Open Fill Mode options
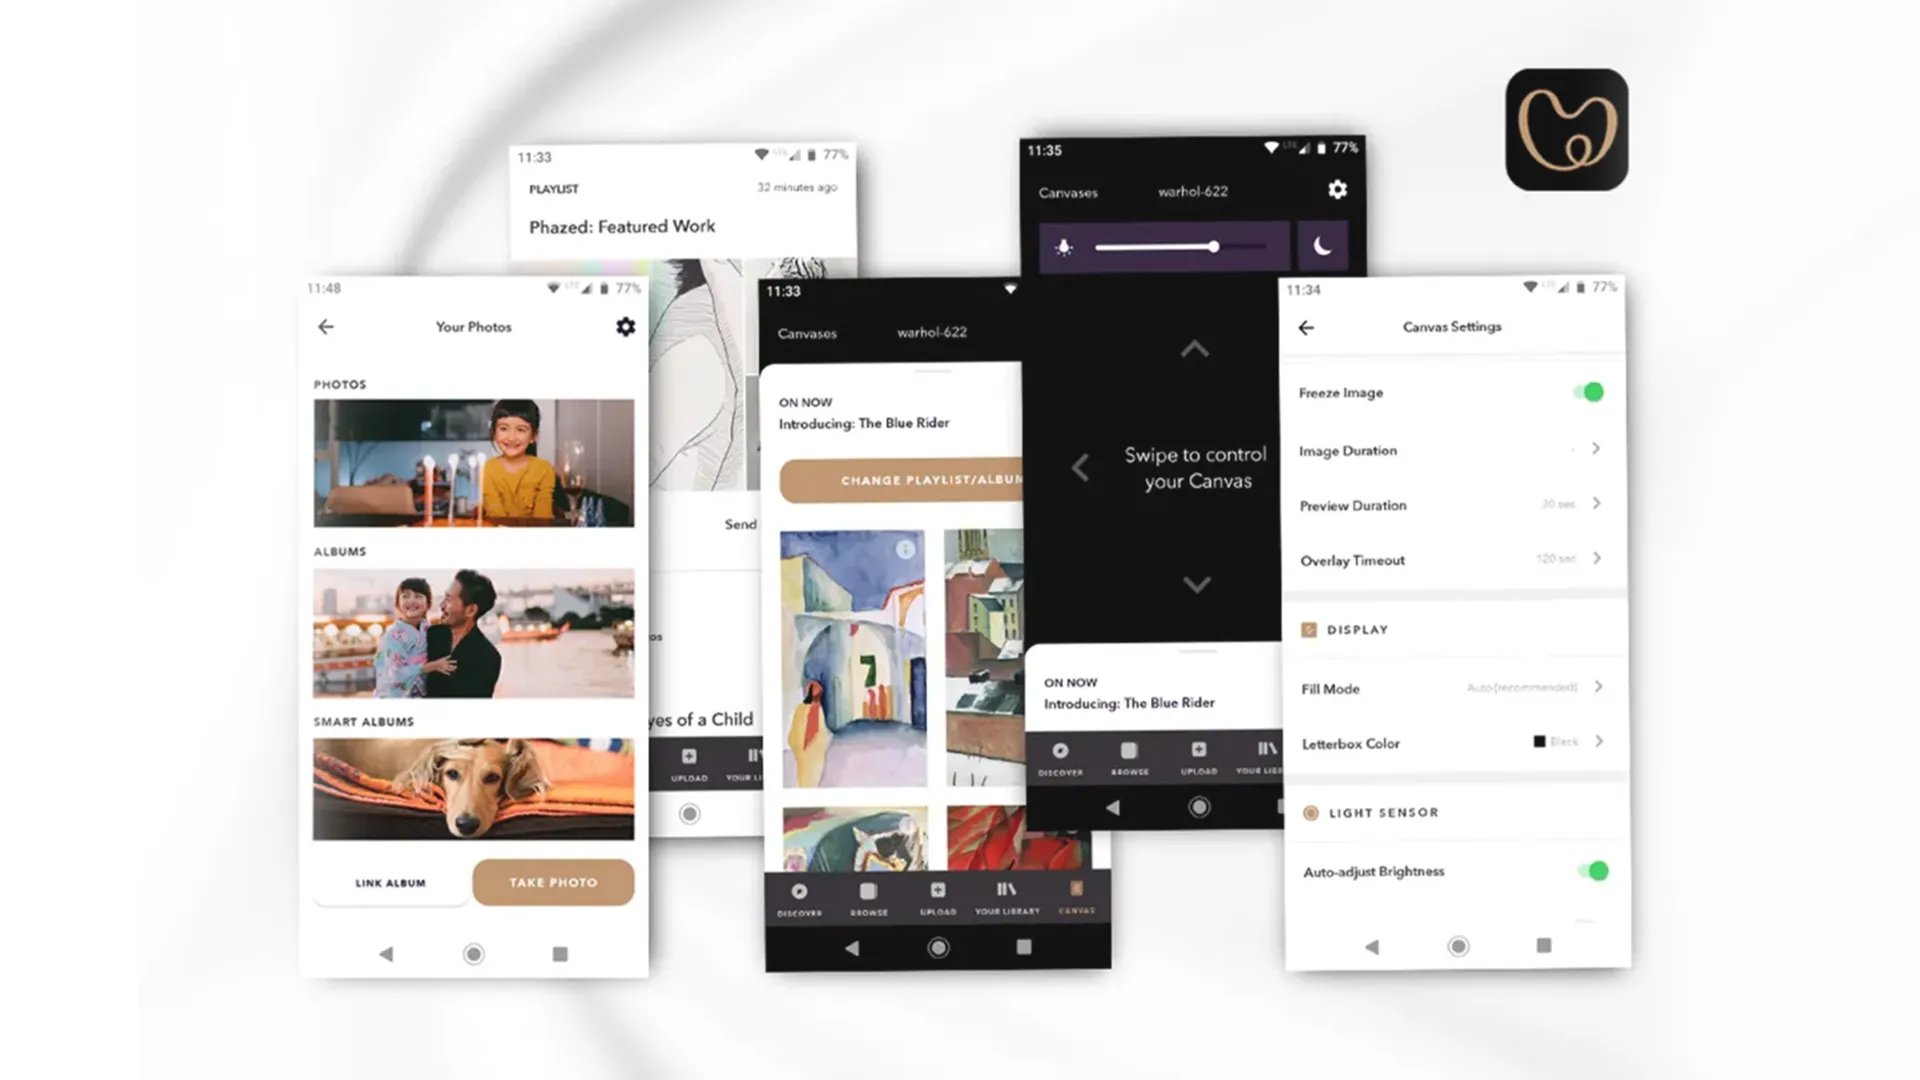This screenshot has height=1080, width=1920. pos(1598,687)
